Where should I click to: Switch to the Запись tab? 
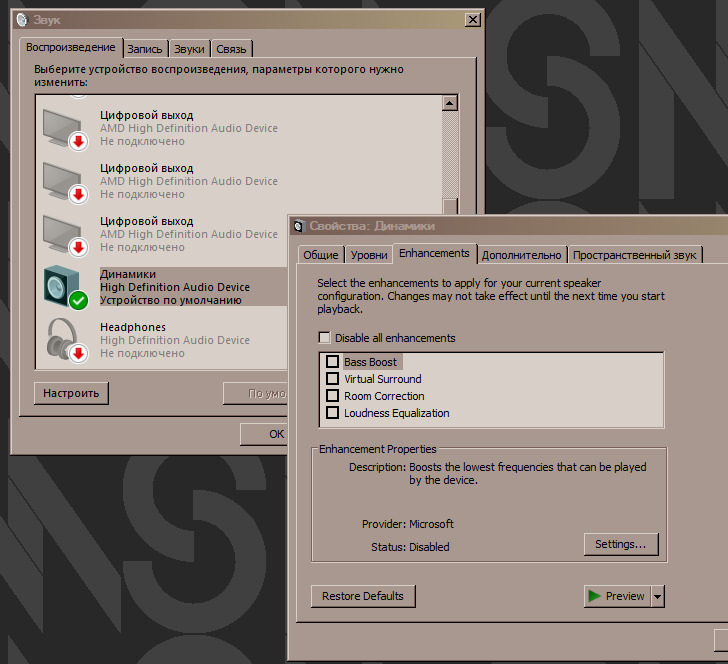pos(145,48)
